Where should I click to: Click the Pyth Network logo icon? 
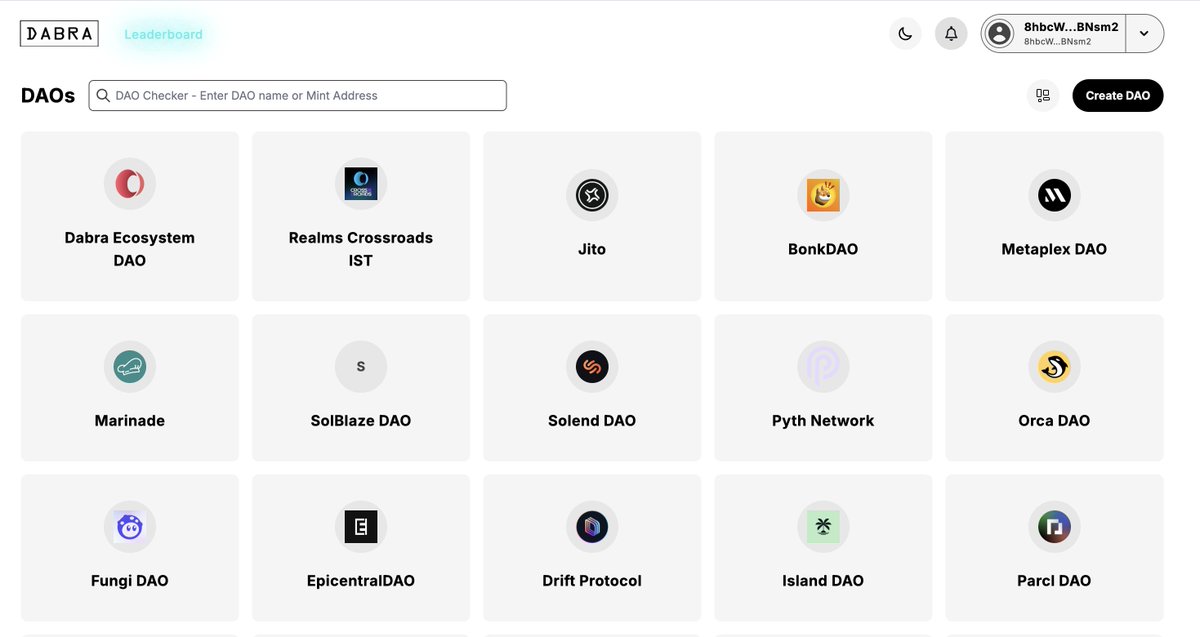click(x=823, y=367)
